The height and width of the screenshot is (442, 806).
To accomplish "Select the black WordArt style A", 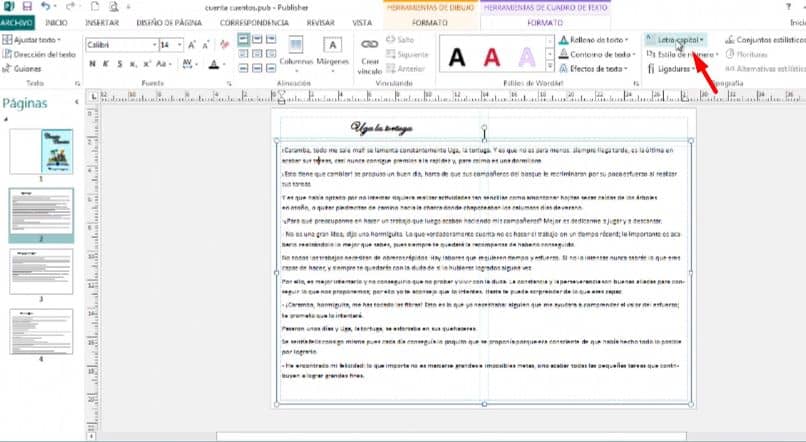I will pos(455,58).
